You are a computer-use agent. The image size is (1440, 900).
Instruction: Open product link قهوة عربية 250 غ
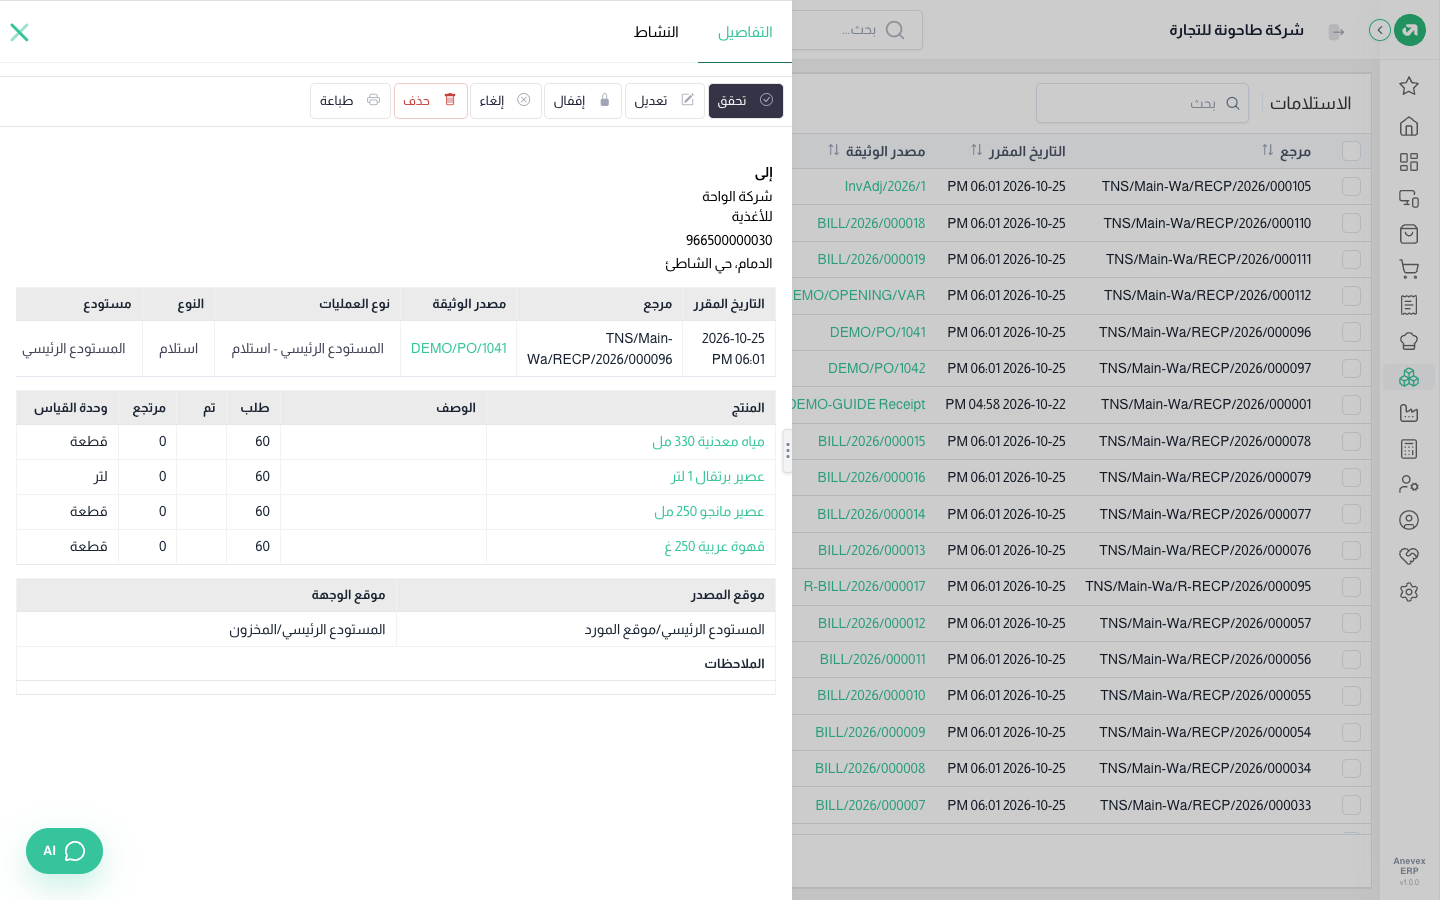click(x=714, y=546)
